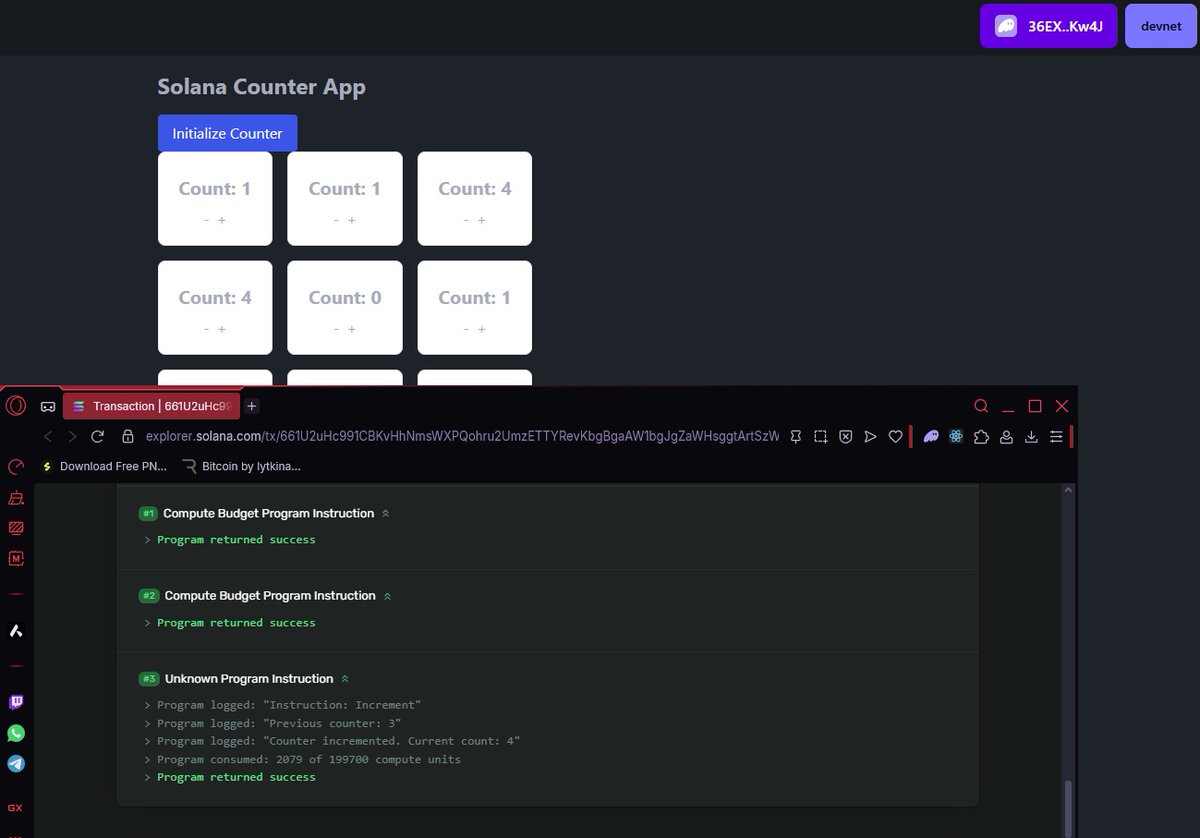Click minus on the first Count: 1 card
This screenshot has height=838, width=1200.
coord(206,220)
